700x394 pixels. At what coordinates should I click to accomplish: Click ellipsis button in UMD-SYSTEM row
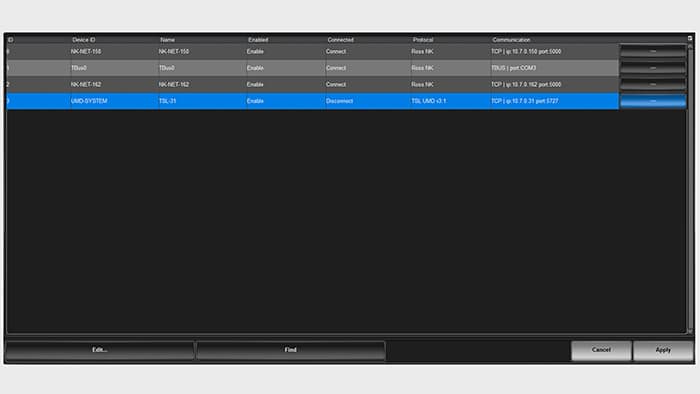coord(653,101)
